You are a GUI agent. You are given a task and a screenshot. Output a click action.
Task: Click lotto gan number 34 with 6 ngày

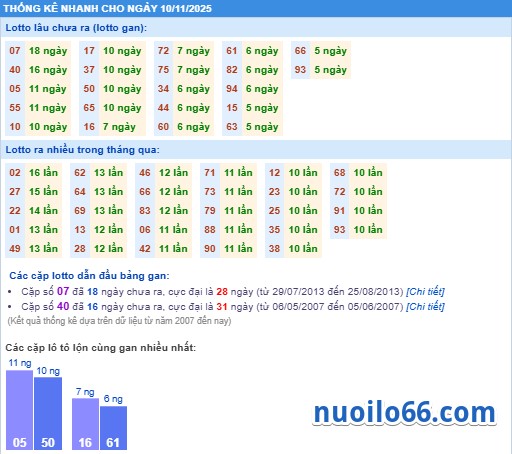tap(163, 89)
